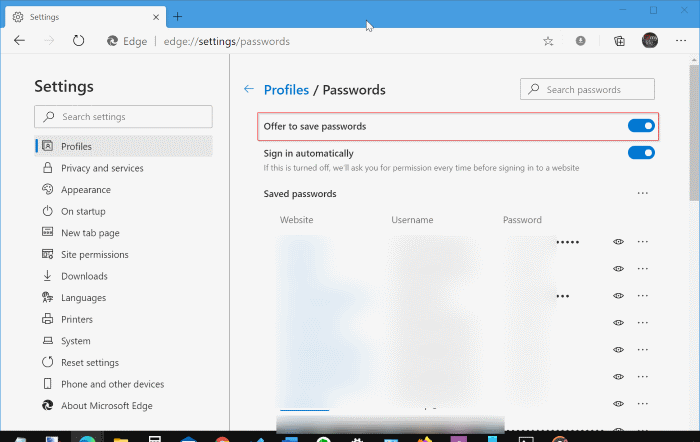
Task: Click the Privacy lock icon
Action: pos(47,167)
